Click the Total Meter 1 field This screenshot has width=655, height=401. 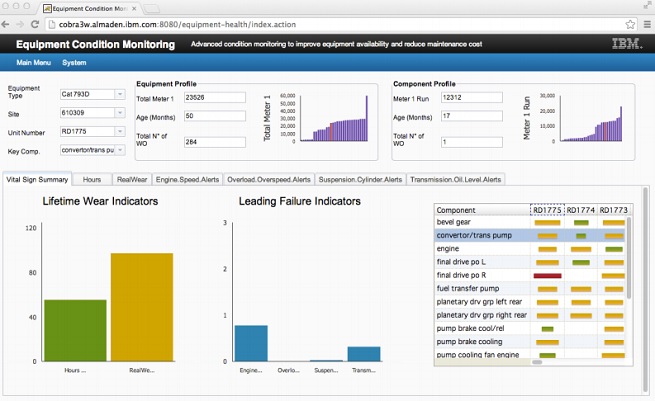tap(215, 98)
